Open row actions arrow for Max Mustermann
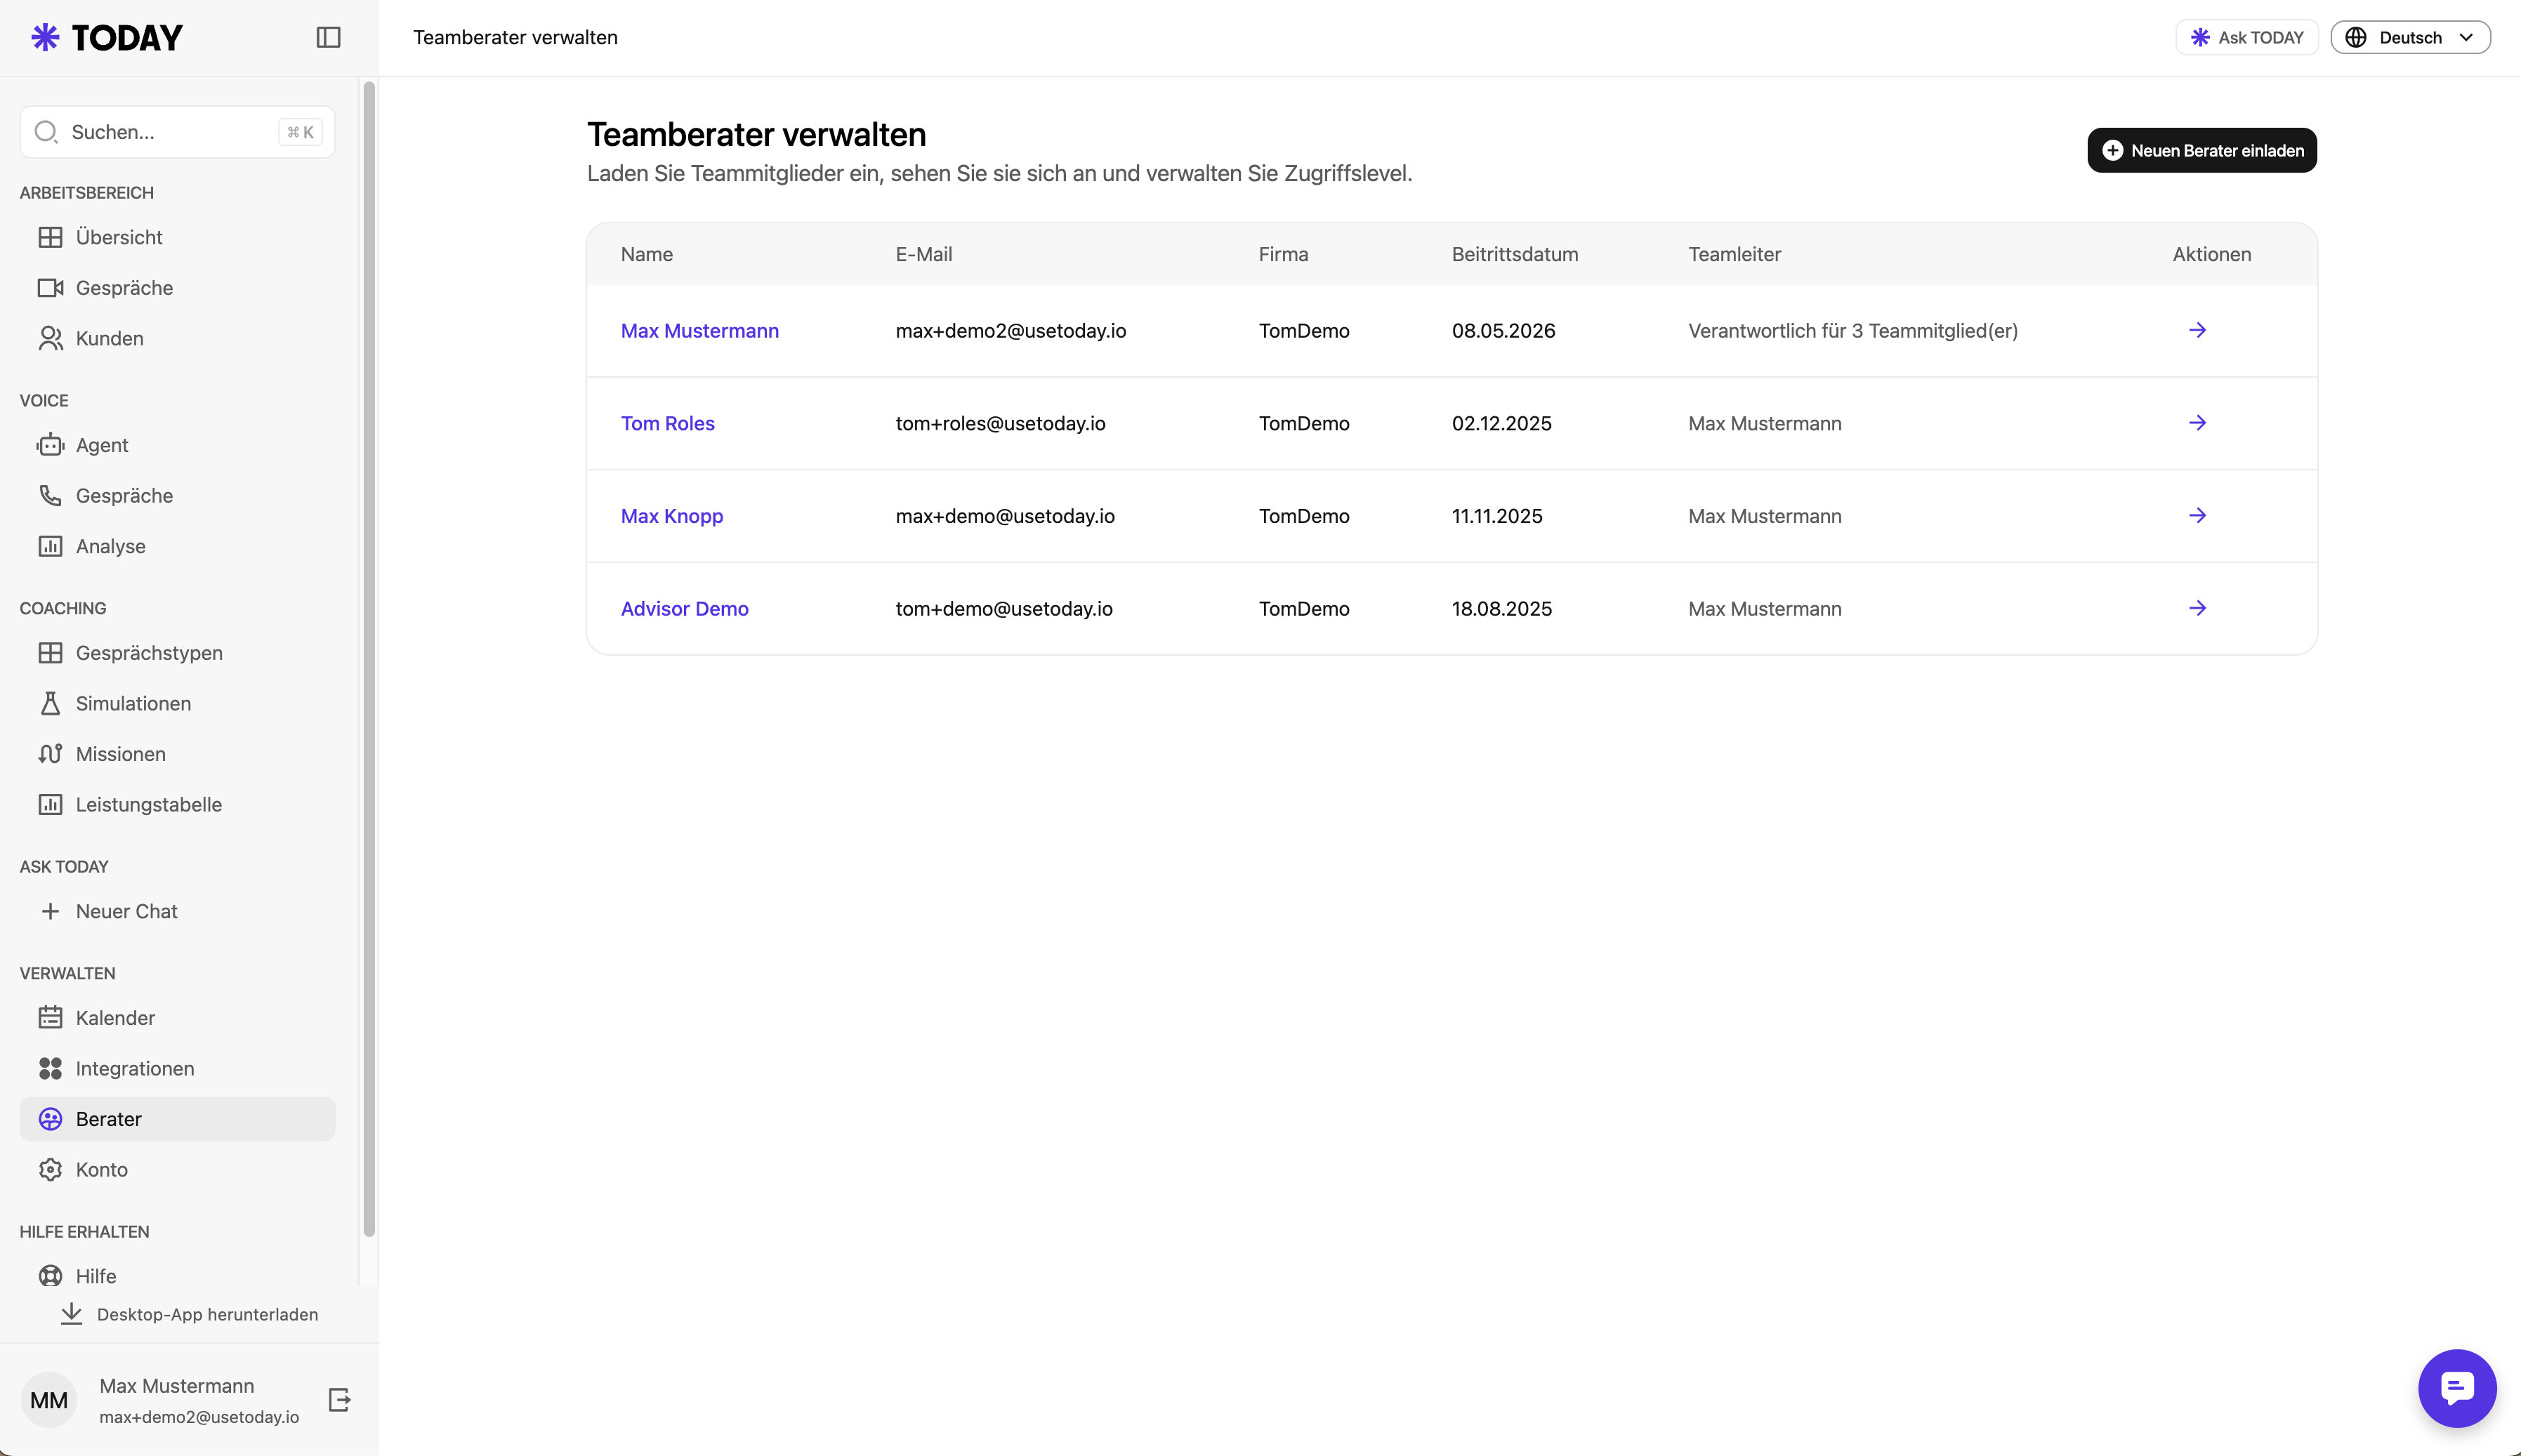 pos(2197,330)
